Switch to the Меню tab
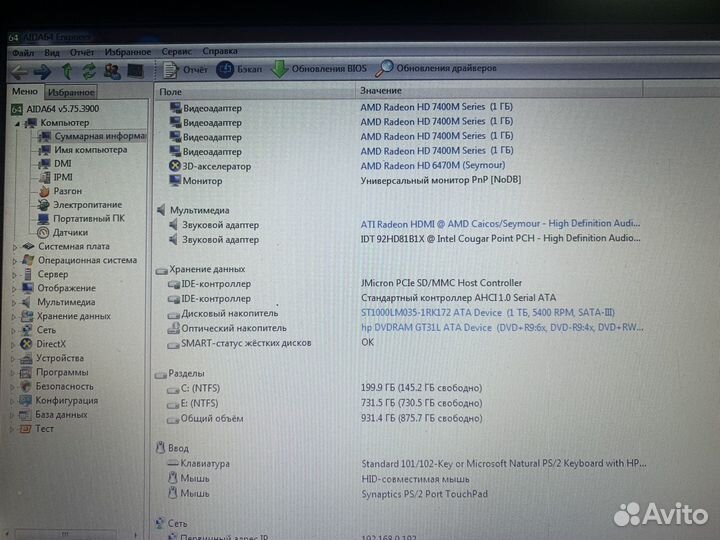The width and height of the screenshot is (720, 540). 25,91
